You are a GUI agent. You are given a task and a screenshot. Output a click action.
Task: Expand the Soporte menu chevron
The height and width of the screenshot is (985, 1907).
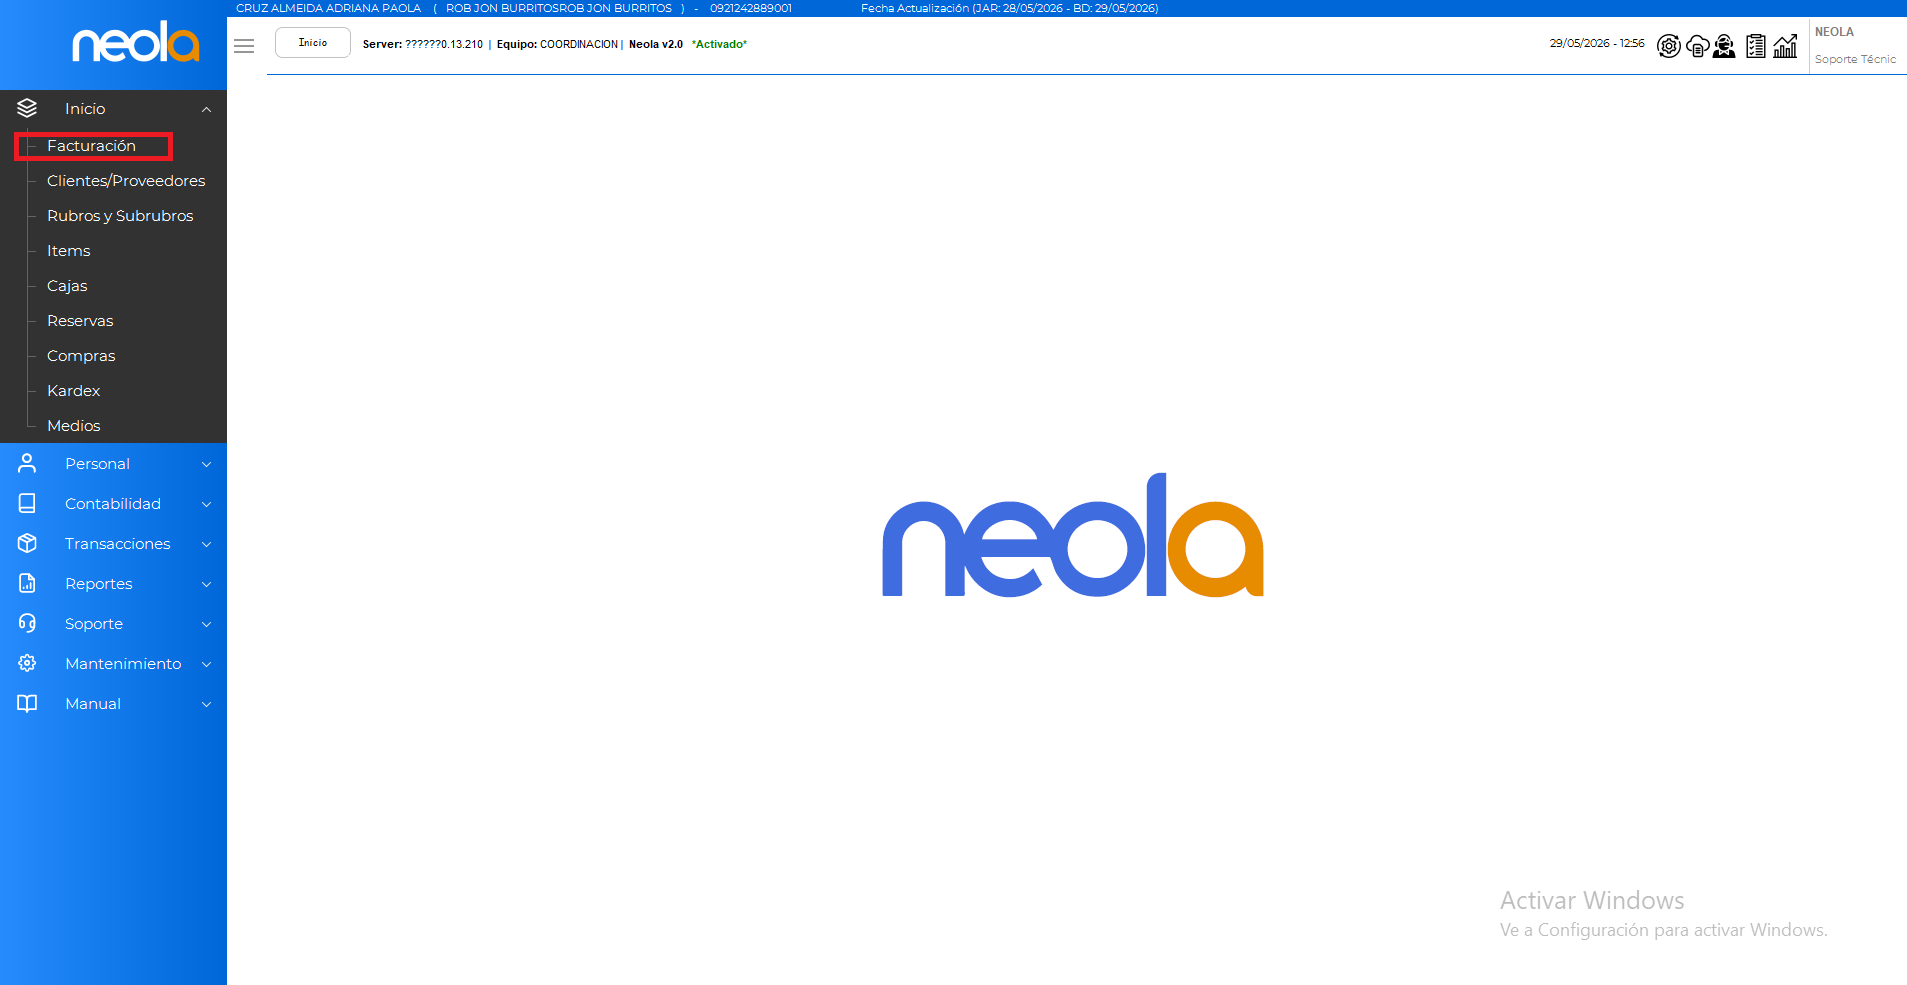pos(206,624)
